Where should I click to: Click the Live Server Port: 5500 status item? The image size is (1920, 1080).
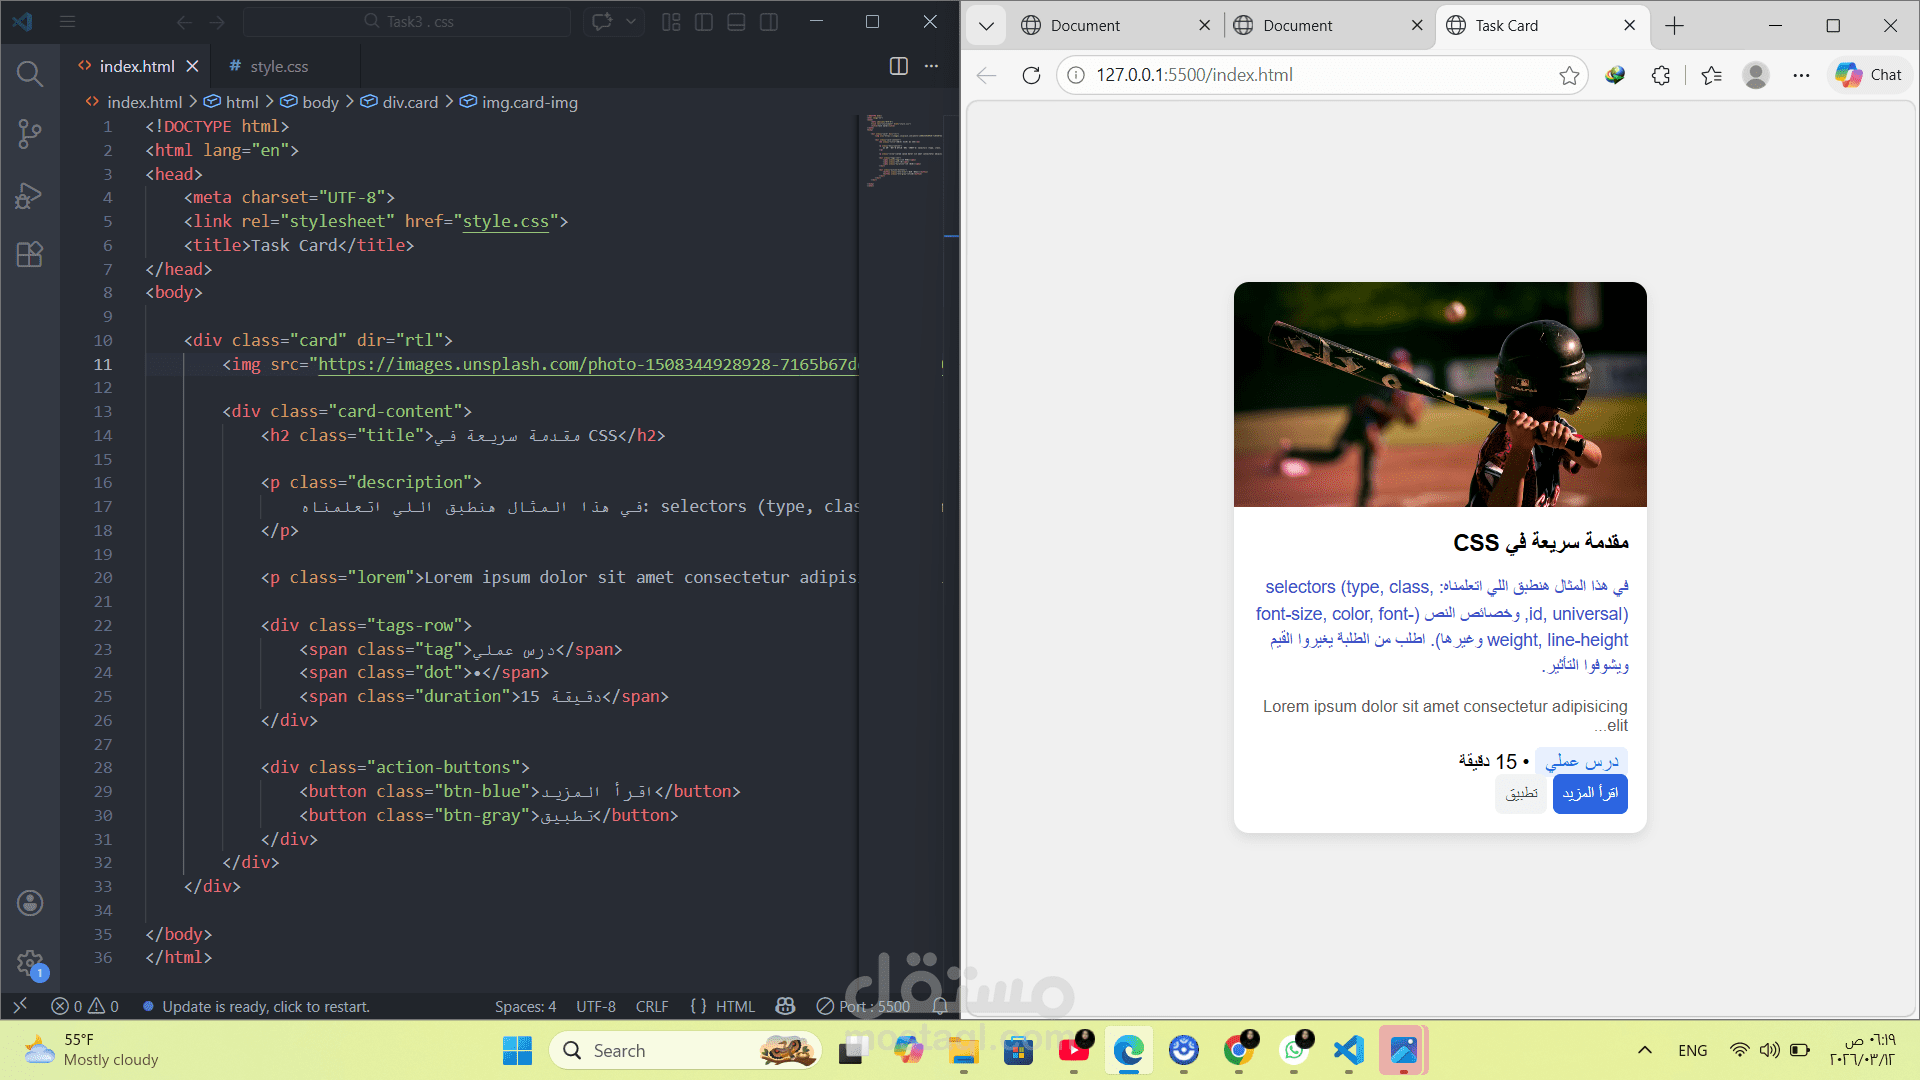(862, 1006)
